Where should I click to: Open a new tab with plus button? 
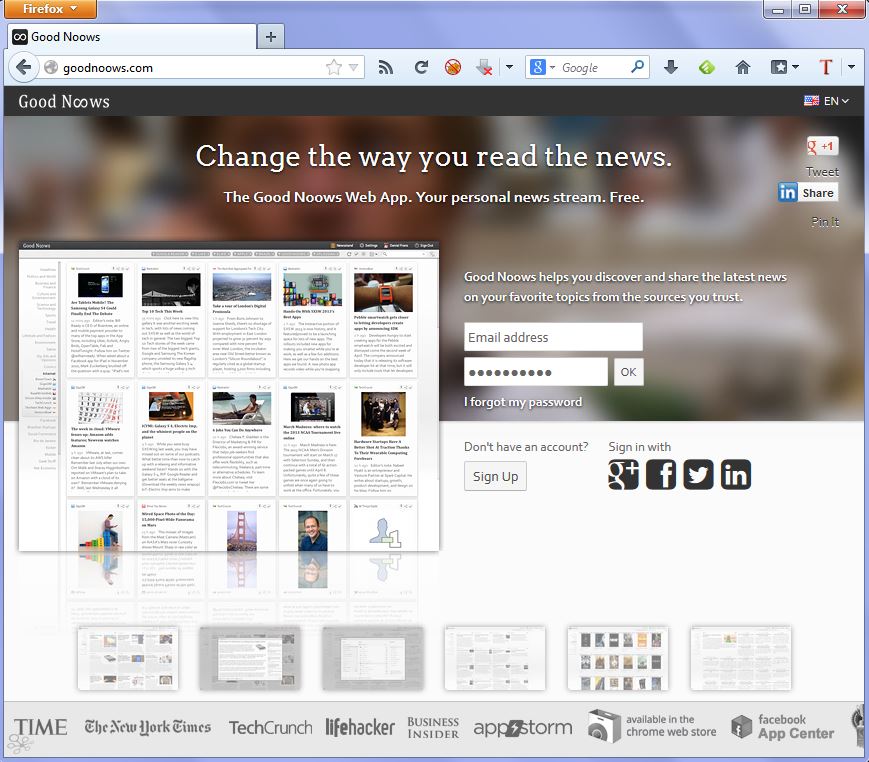(270, 37)
